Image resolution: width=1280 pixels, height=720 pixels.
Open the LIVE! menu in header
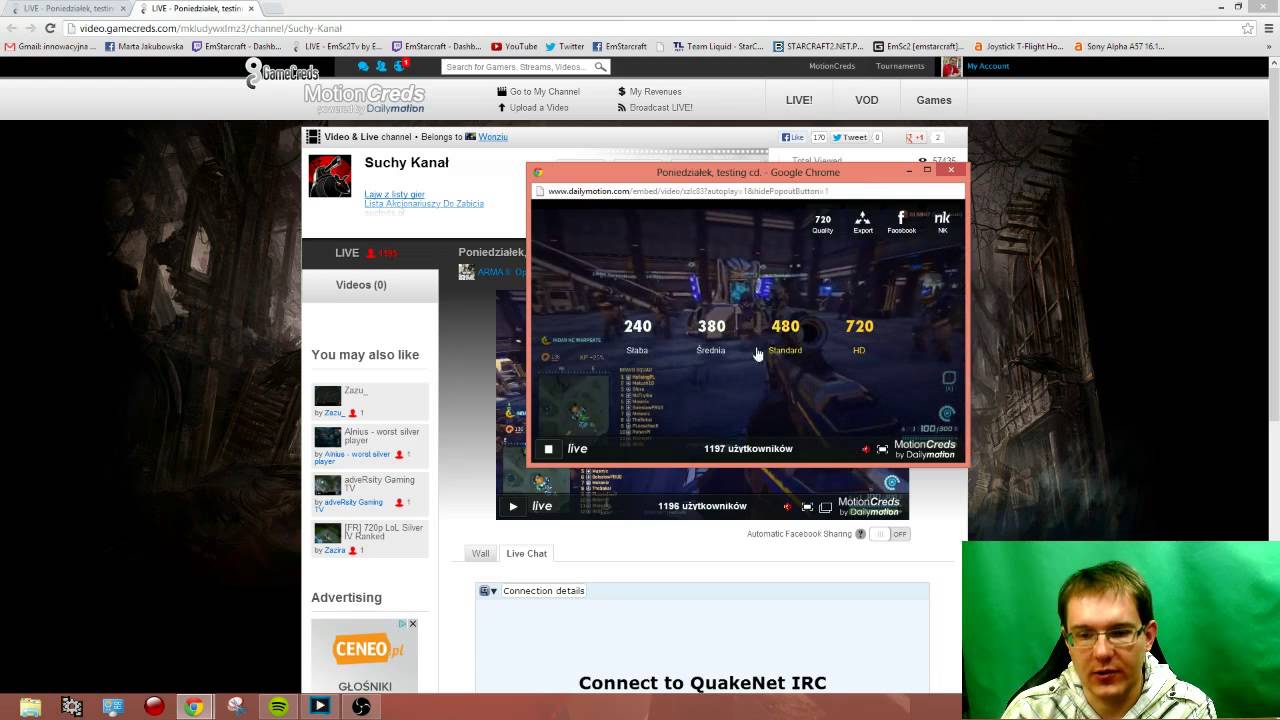pyautogui.click(x=799, y=100)
